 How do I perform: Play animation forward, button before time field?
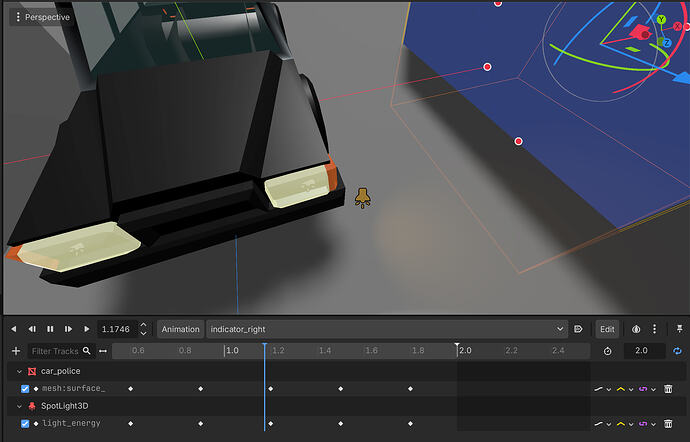click(x=87, y=329)
